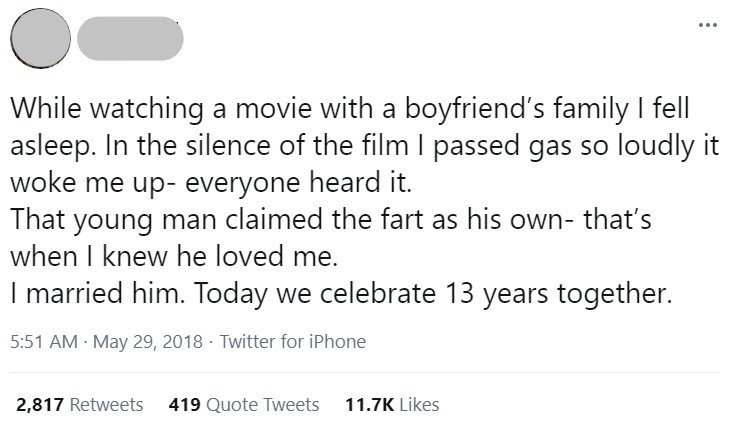Viewport: 733px width, 428px height.
Task: Click the 2,817 retweet count number
Action: click(40, 405)
